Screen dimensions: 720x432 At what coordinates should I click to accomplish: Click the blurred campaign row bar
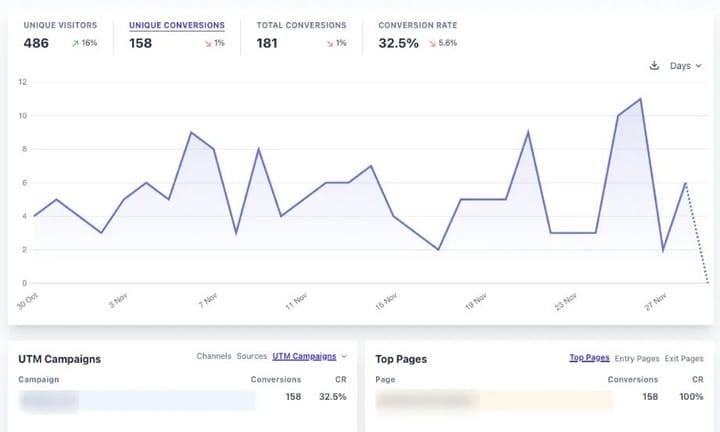[137, 401]
